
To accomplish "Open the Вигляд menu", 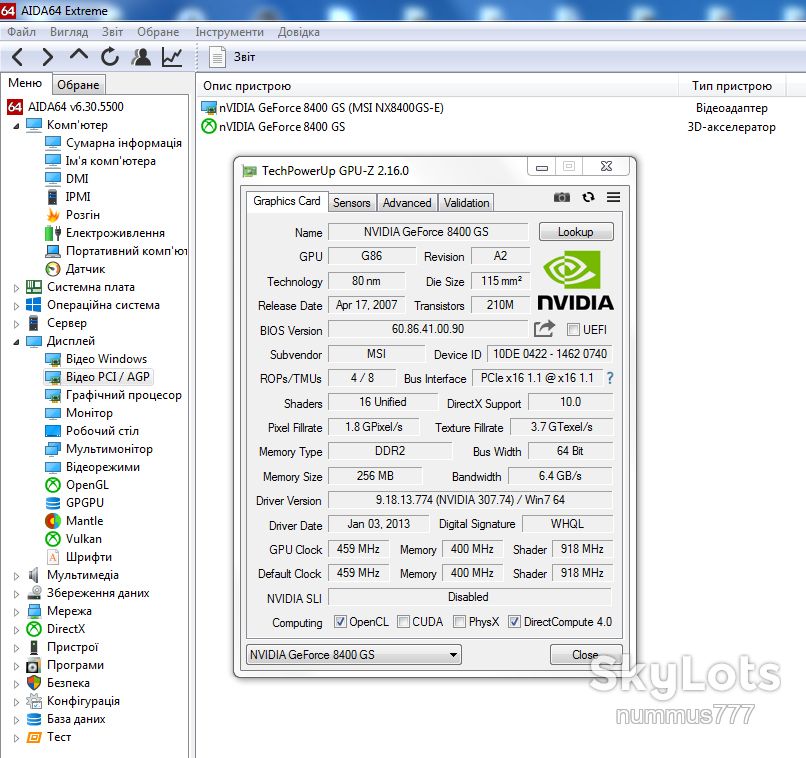I will pyautogui.click(x=69, y=32).
